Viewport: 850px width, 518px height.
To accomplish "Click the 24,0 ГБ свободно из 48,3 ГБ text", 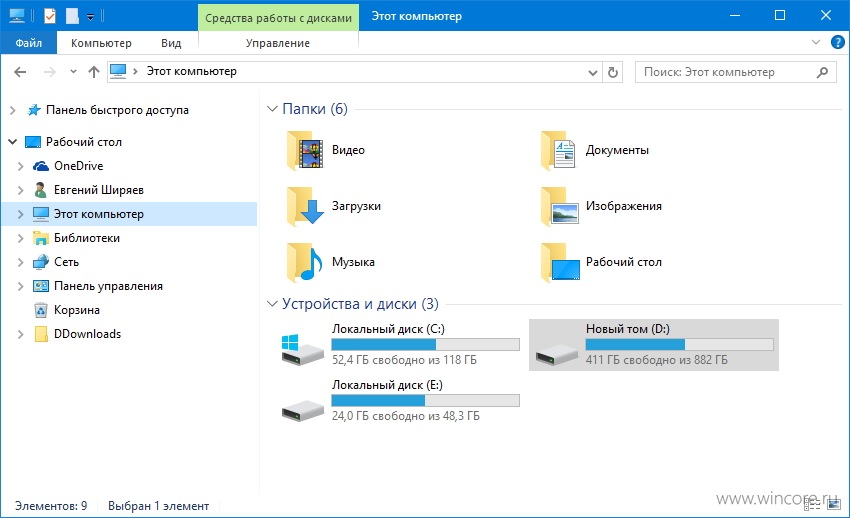I will pyautogui.click(x=405, y=416).
